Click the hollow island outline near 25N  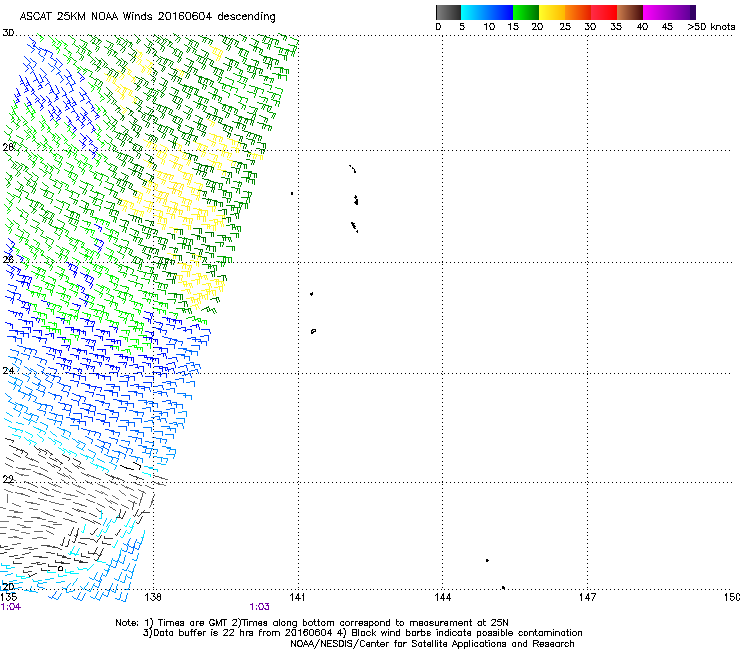(313, 331)
